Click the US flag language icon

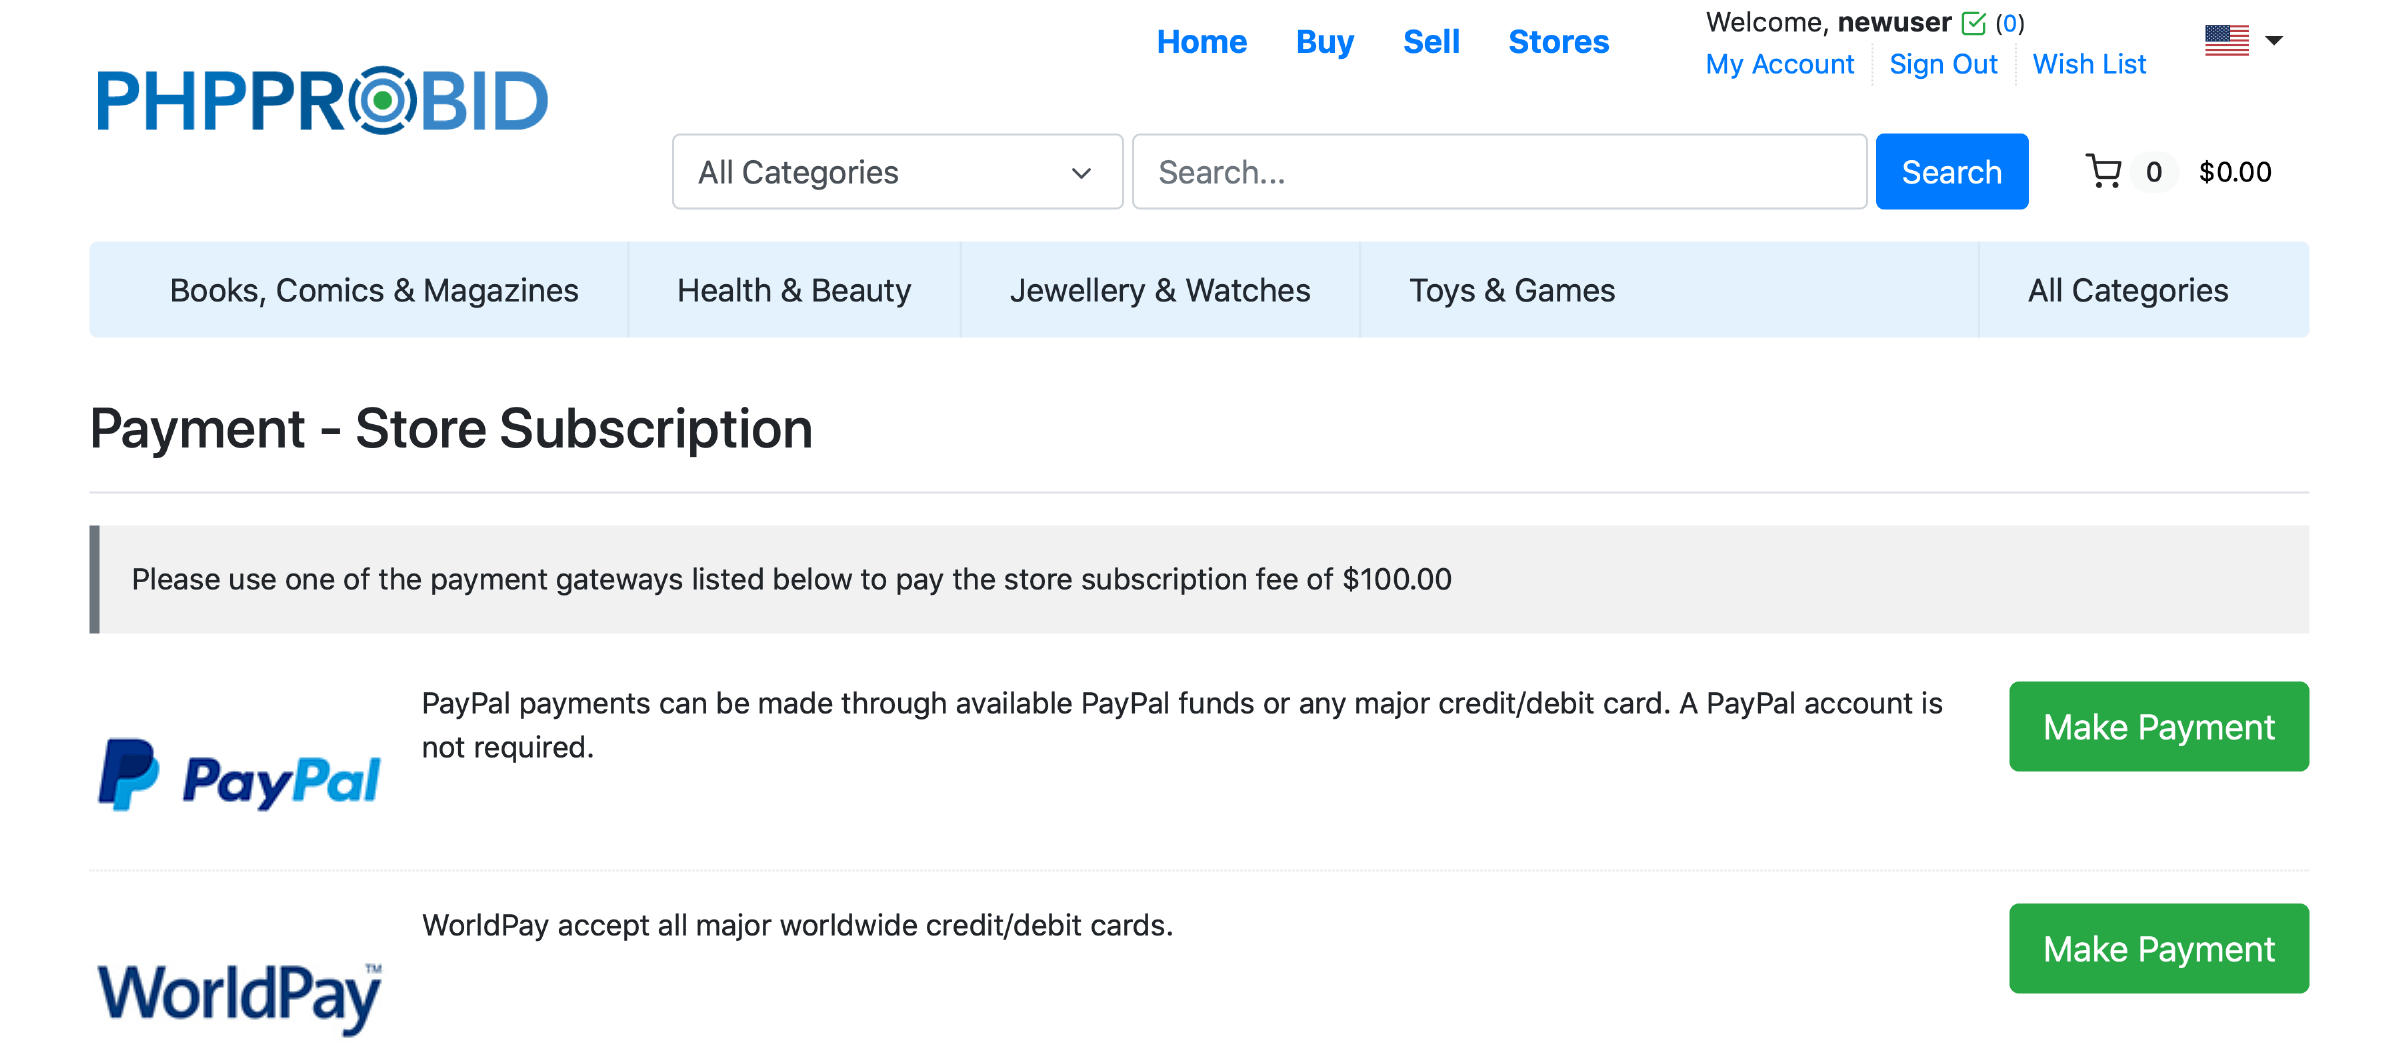pos(2226,41)
